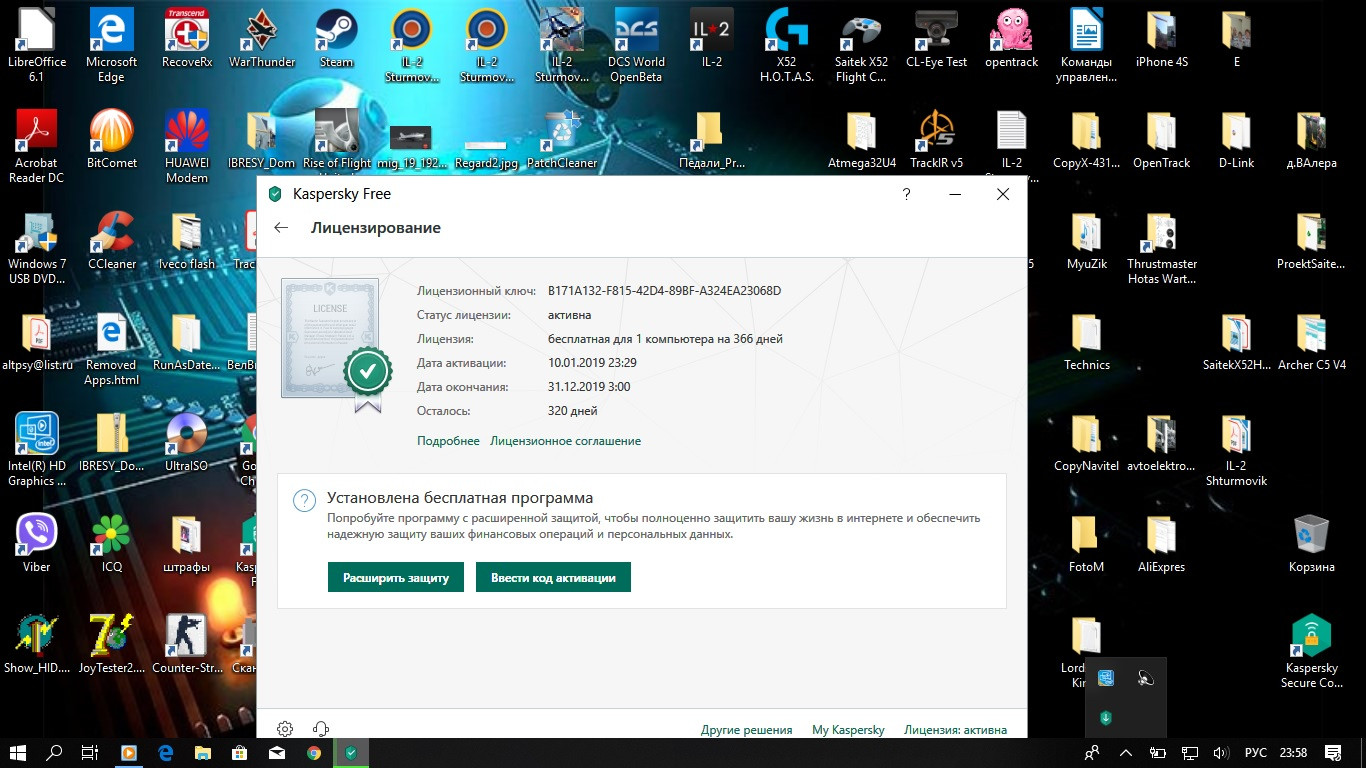Image resolution: width=1366 pixels, height=768 pixels.
Task: Open the My Kaspersky link
Action: [848, 730]
